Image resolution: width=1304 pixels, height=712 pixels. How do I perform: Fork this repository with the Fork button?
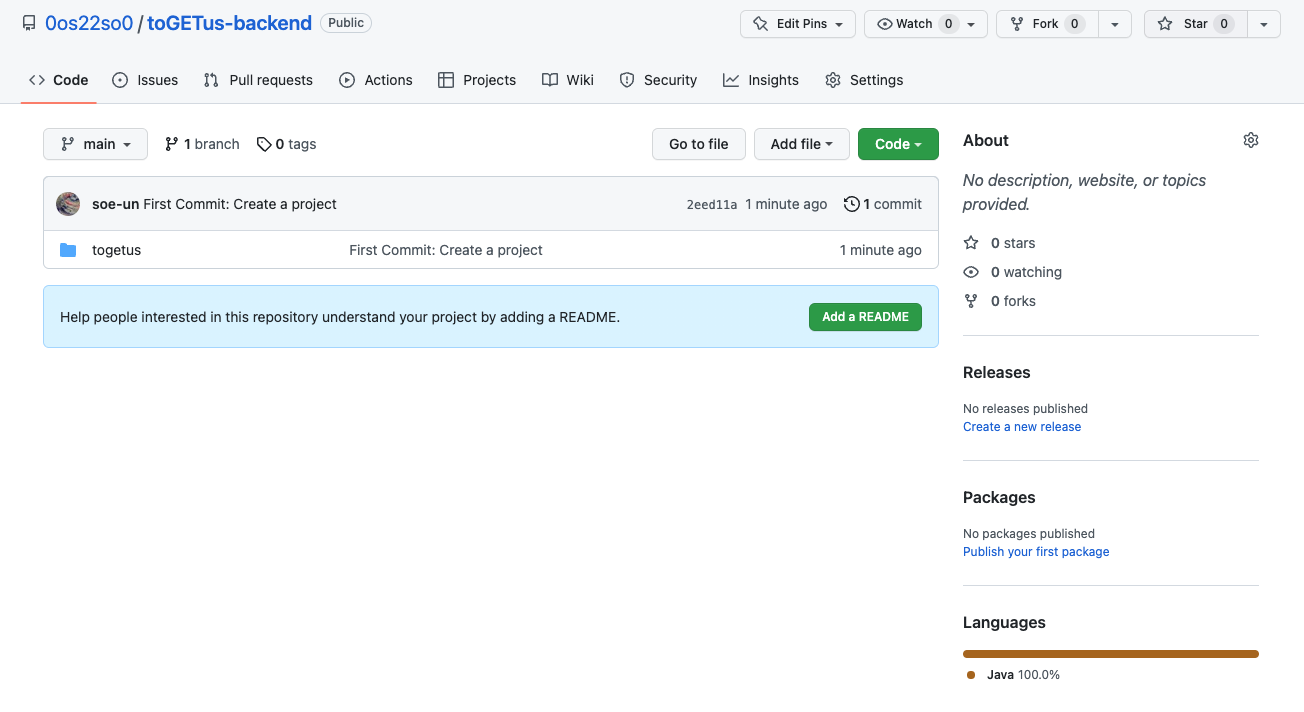click(x=1047, y=24)
